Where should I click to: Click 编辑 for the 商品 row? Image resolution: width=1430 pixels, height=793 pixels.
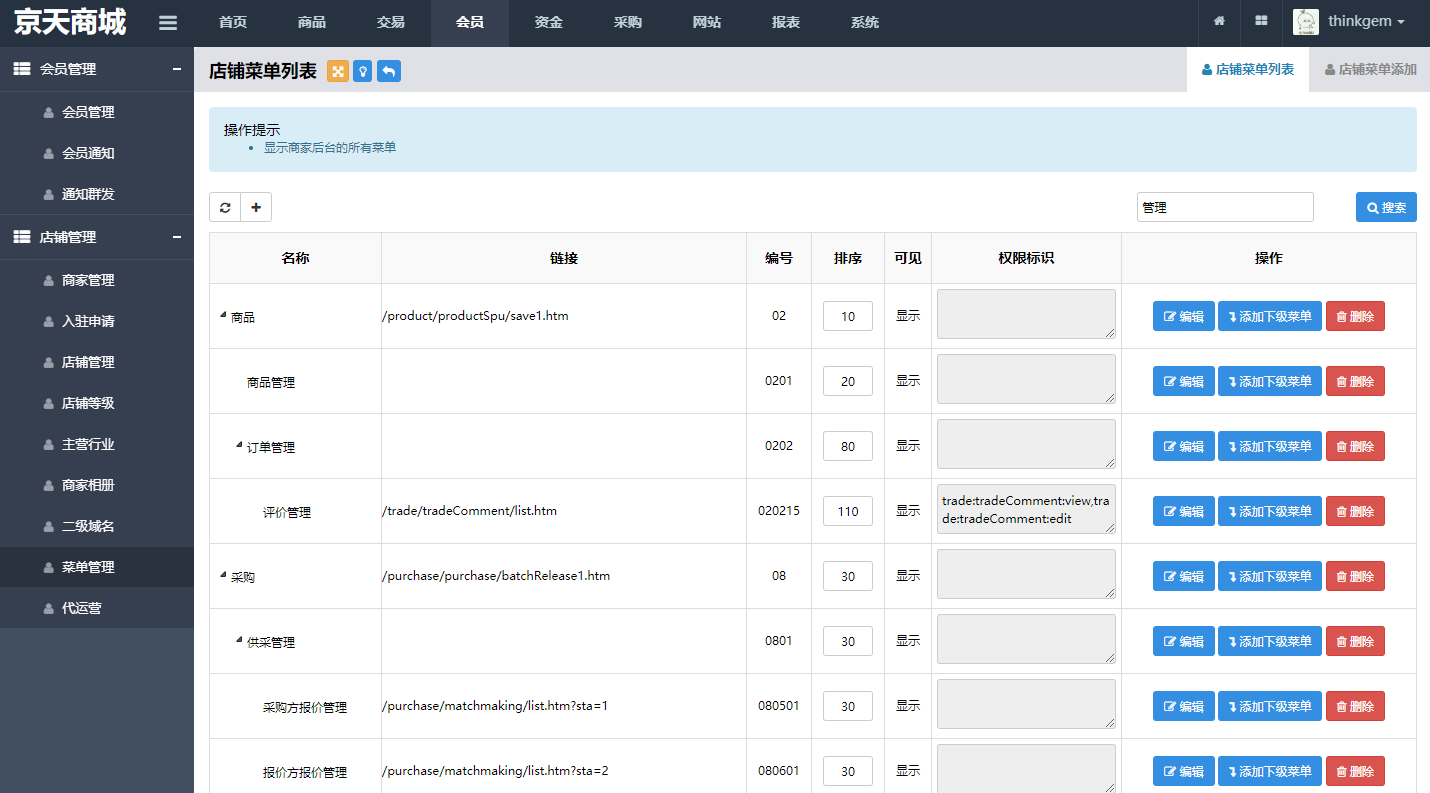pos(1184,316)
